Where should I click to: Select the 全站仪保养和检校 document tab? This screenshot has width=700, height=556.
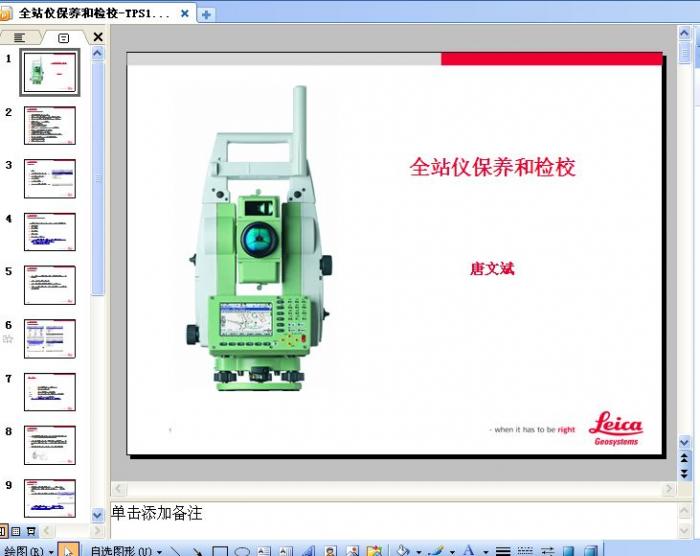(x=97, y=14)
